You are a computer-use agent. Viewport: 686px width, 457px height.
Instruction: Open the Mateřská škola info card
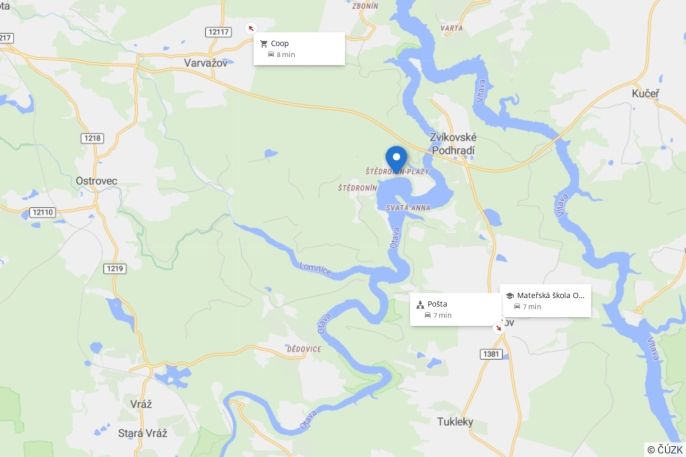pyautogui.click(x=546, y=300)
